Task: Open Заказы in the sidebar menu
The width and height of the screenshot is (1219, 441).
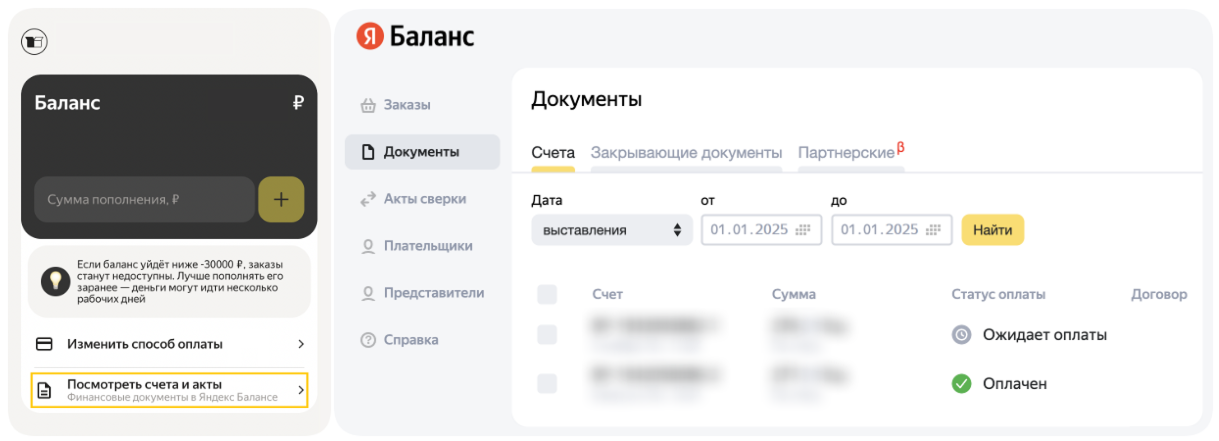Action: pyautogui.click(x=407, y=105)
